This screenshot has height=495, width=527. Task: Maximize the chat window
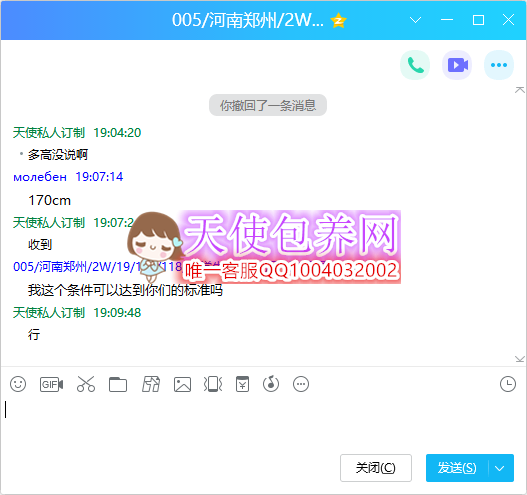click(478, 20)
